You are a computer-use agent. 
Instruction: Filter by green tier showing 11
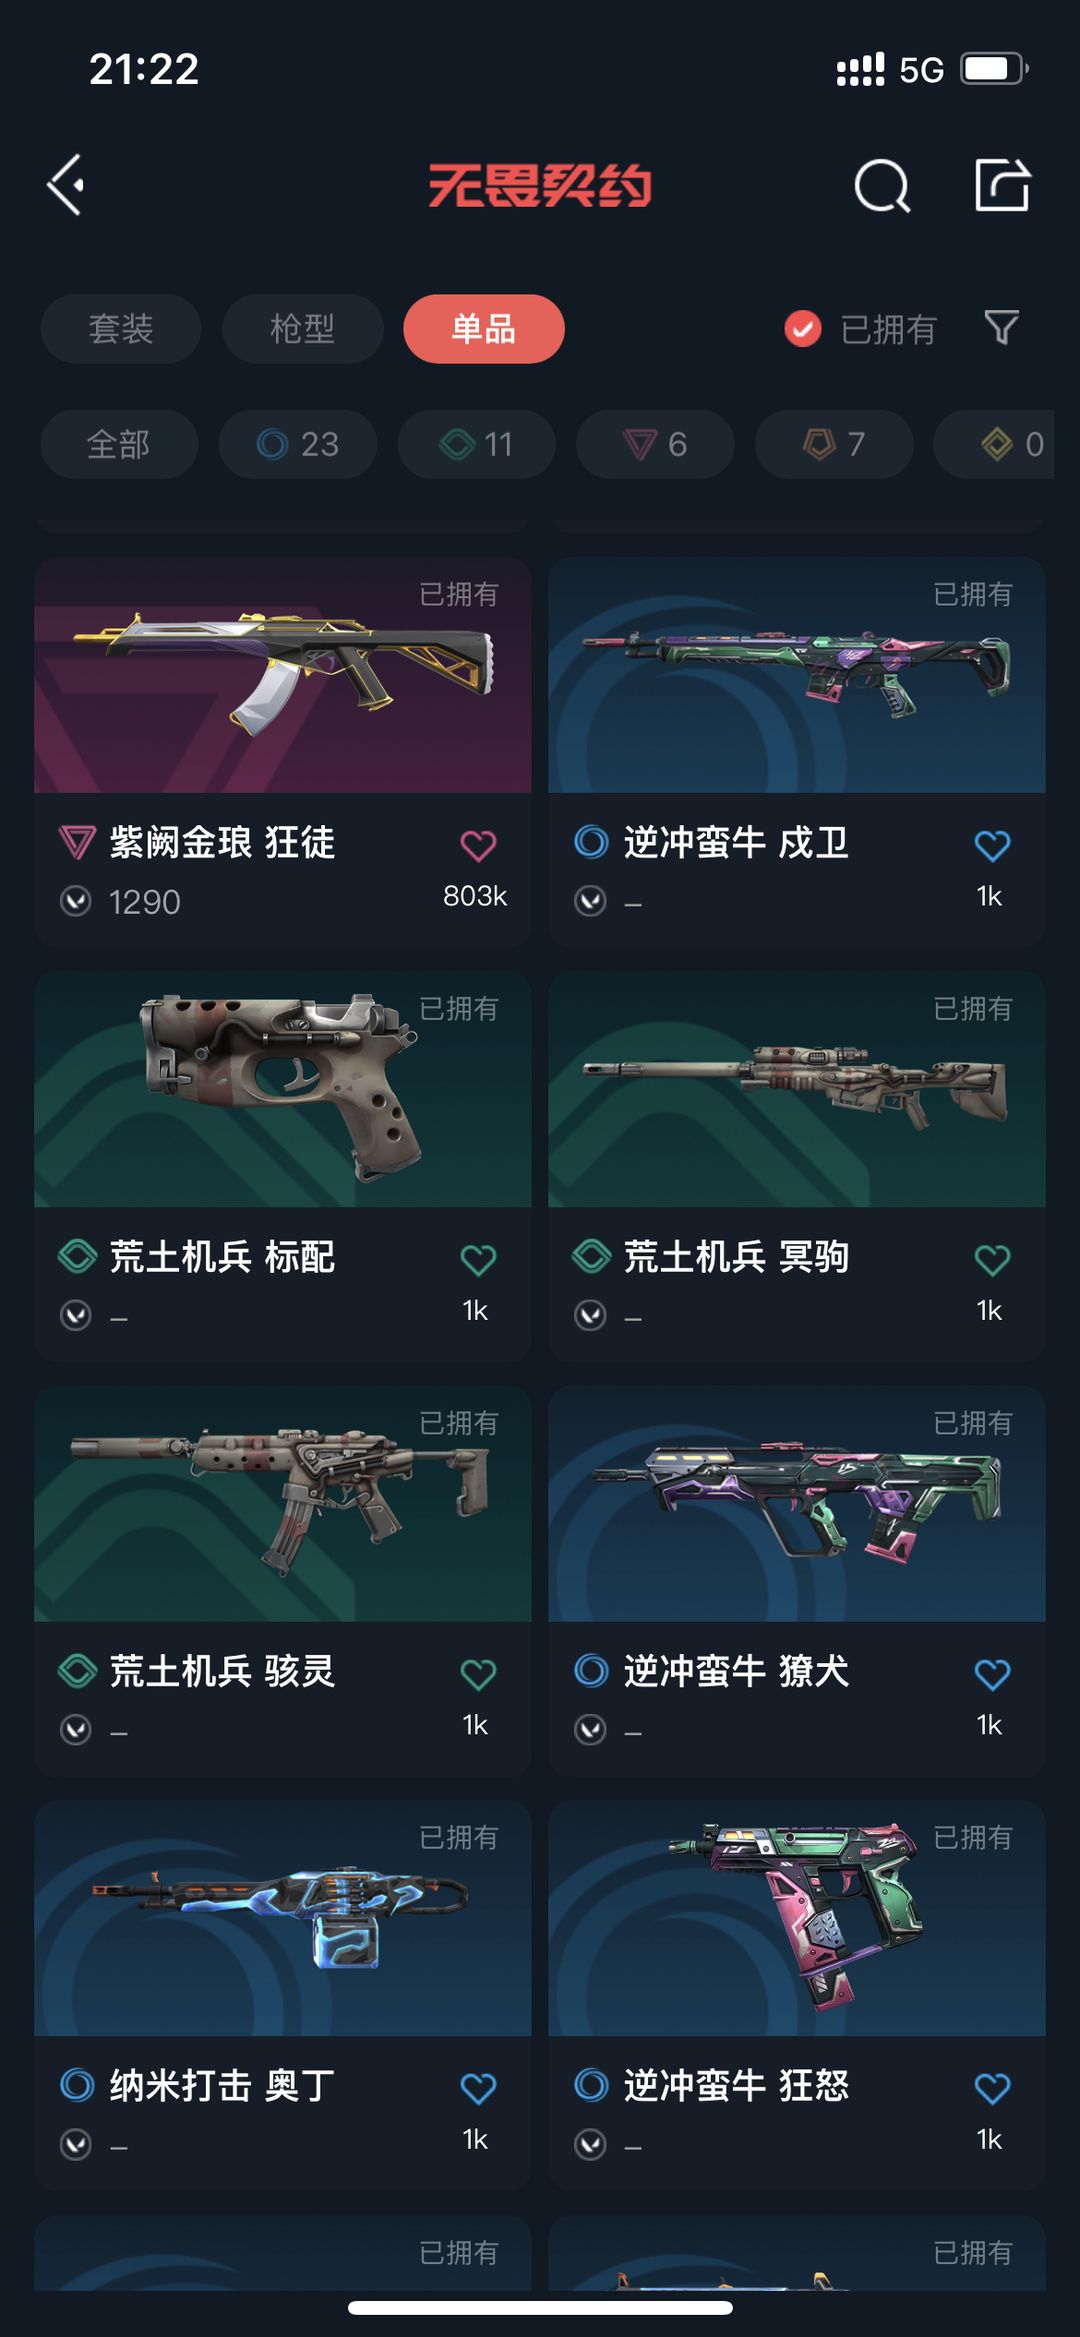point(476,444)
